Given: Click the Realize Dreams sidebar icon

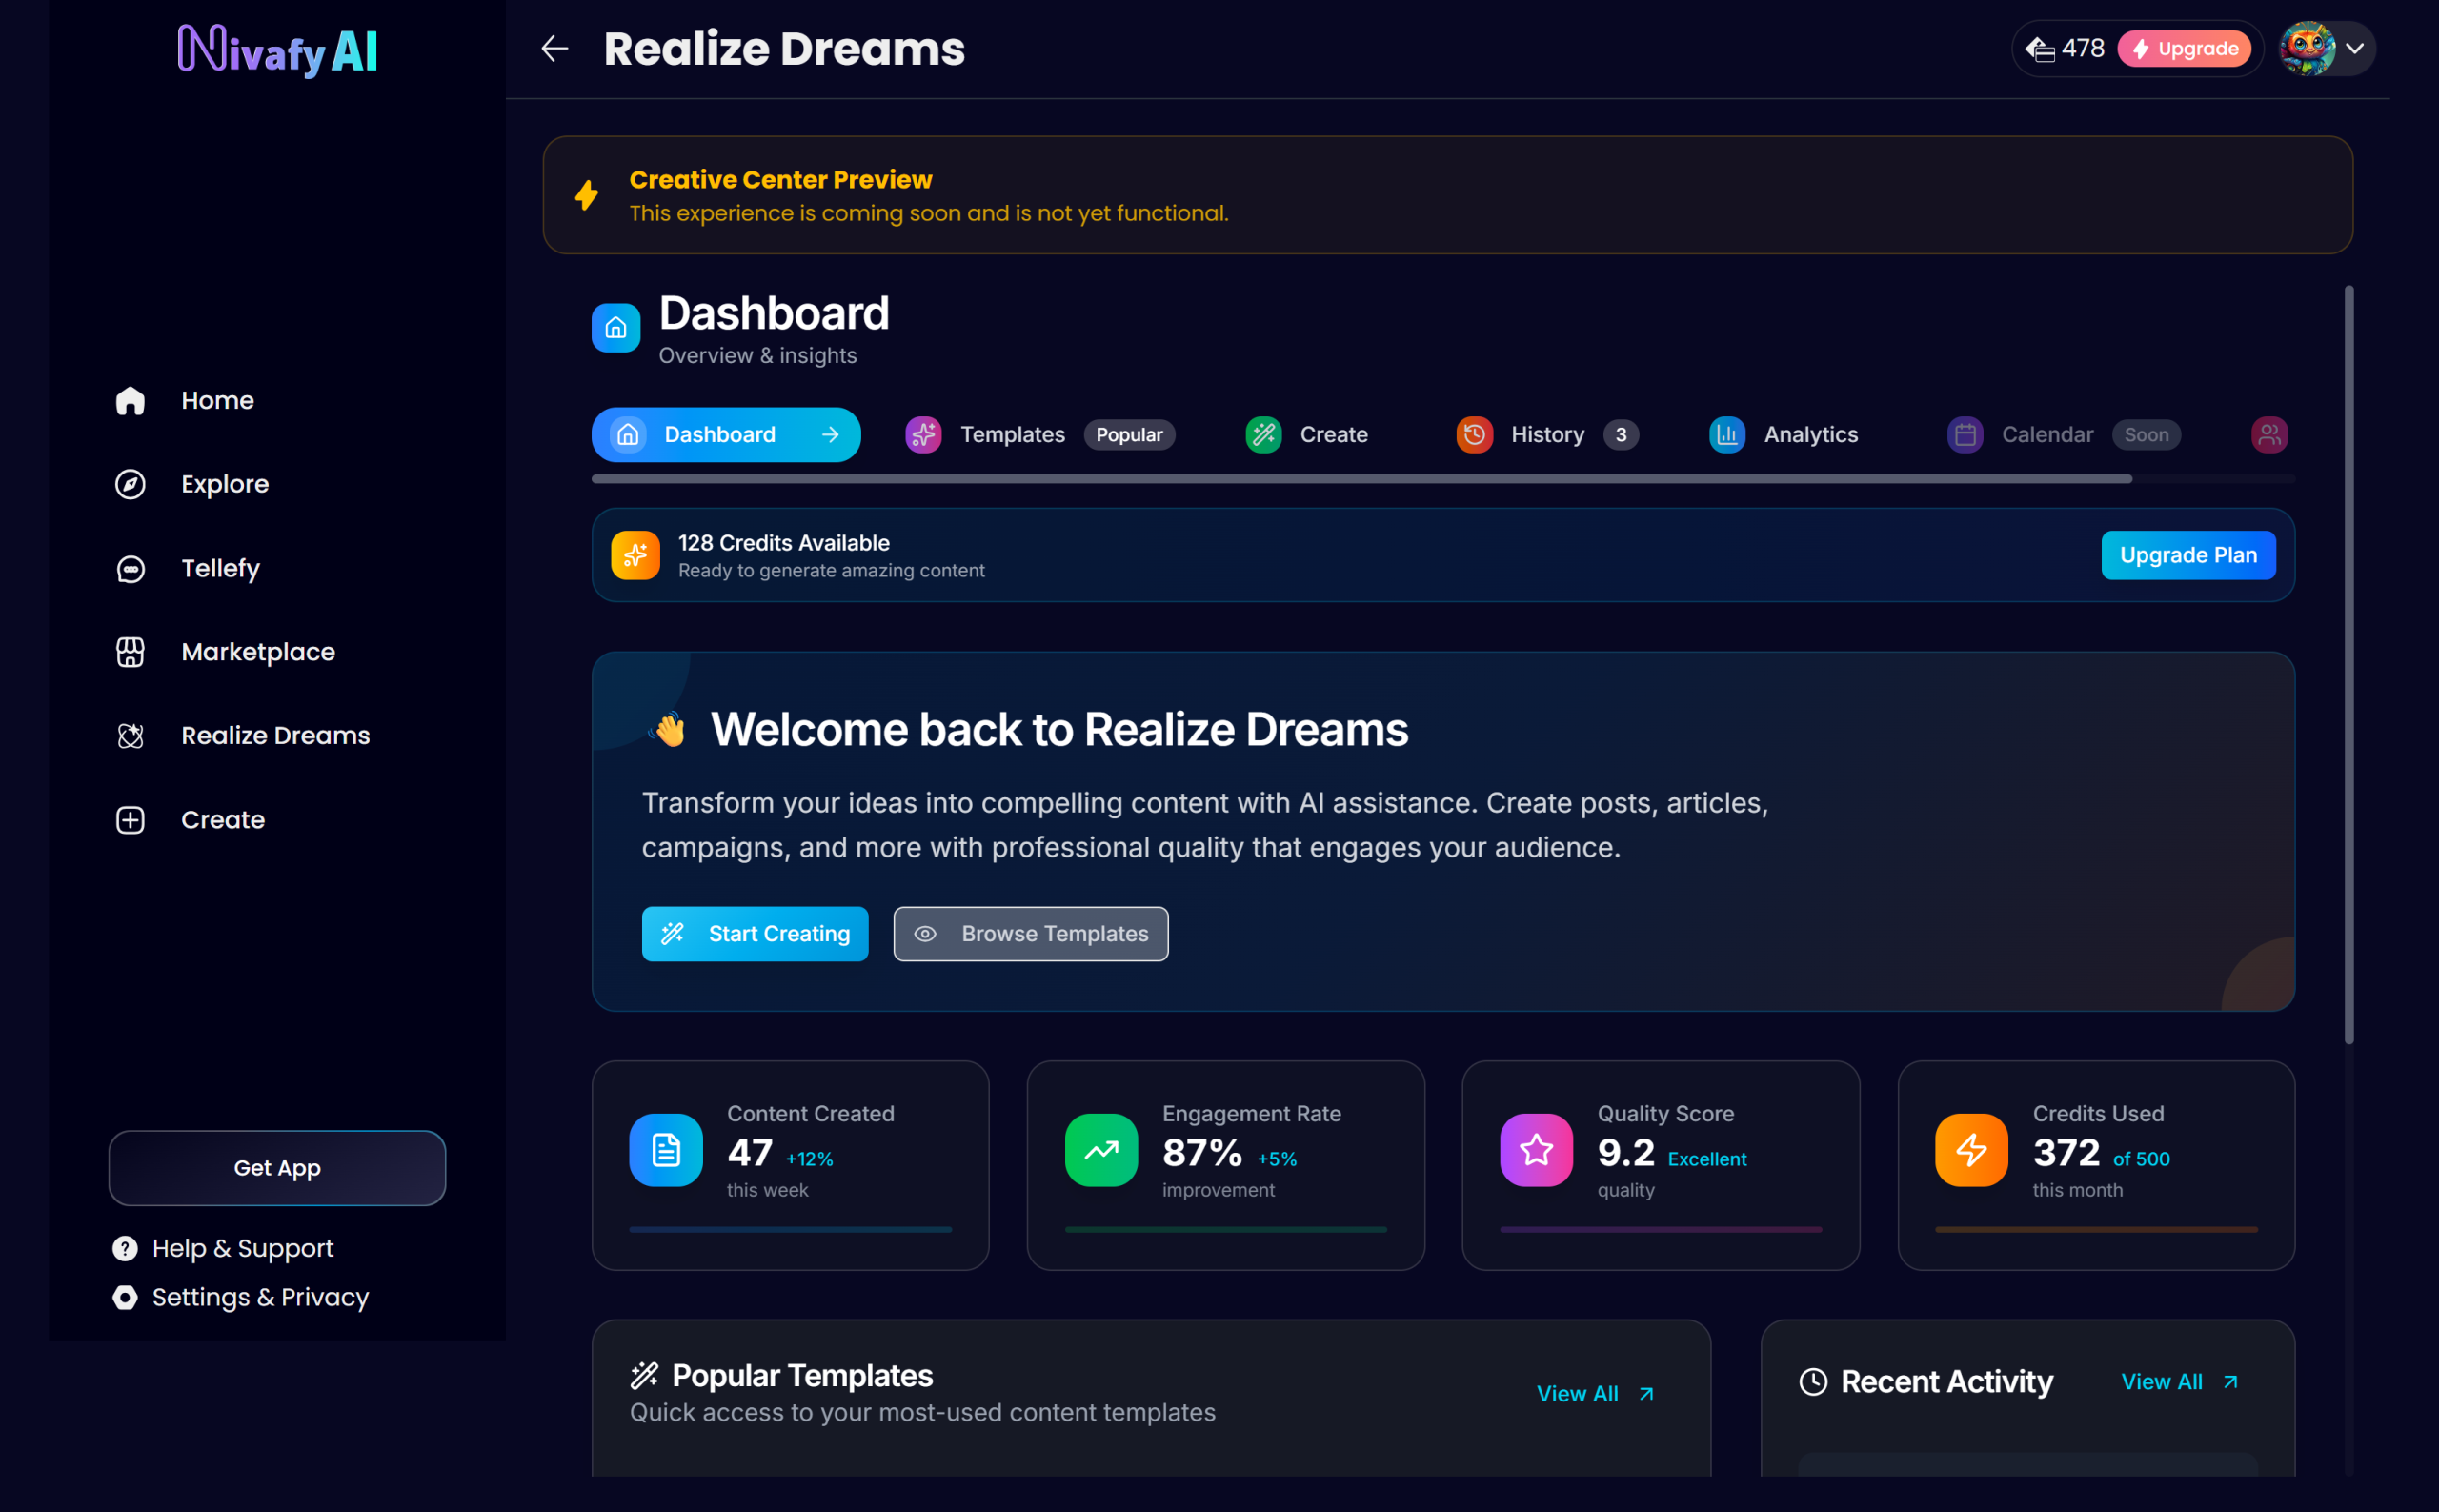Looking at the screenshot, I should [130, 736].
